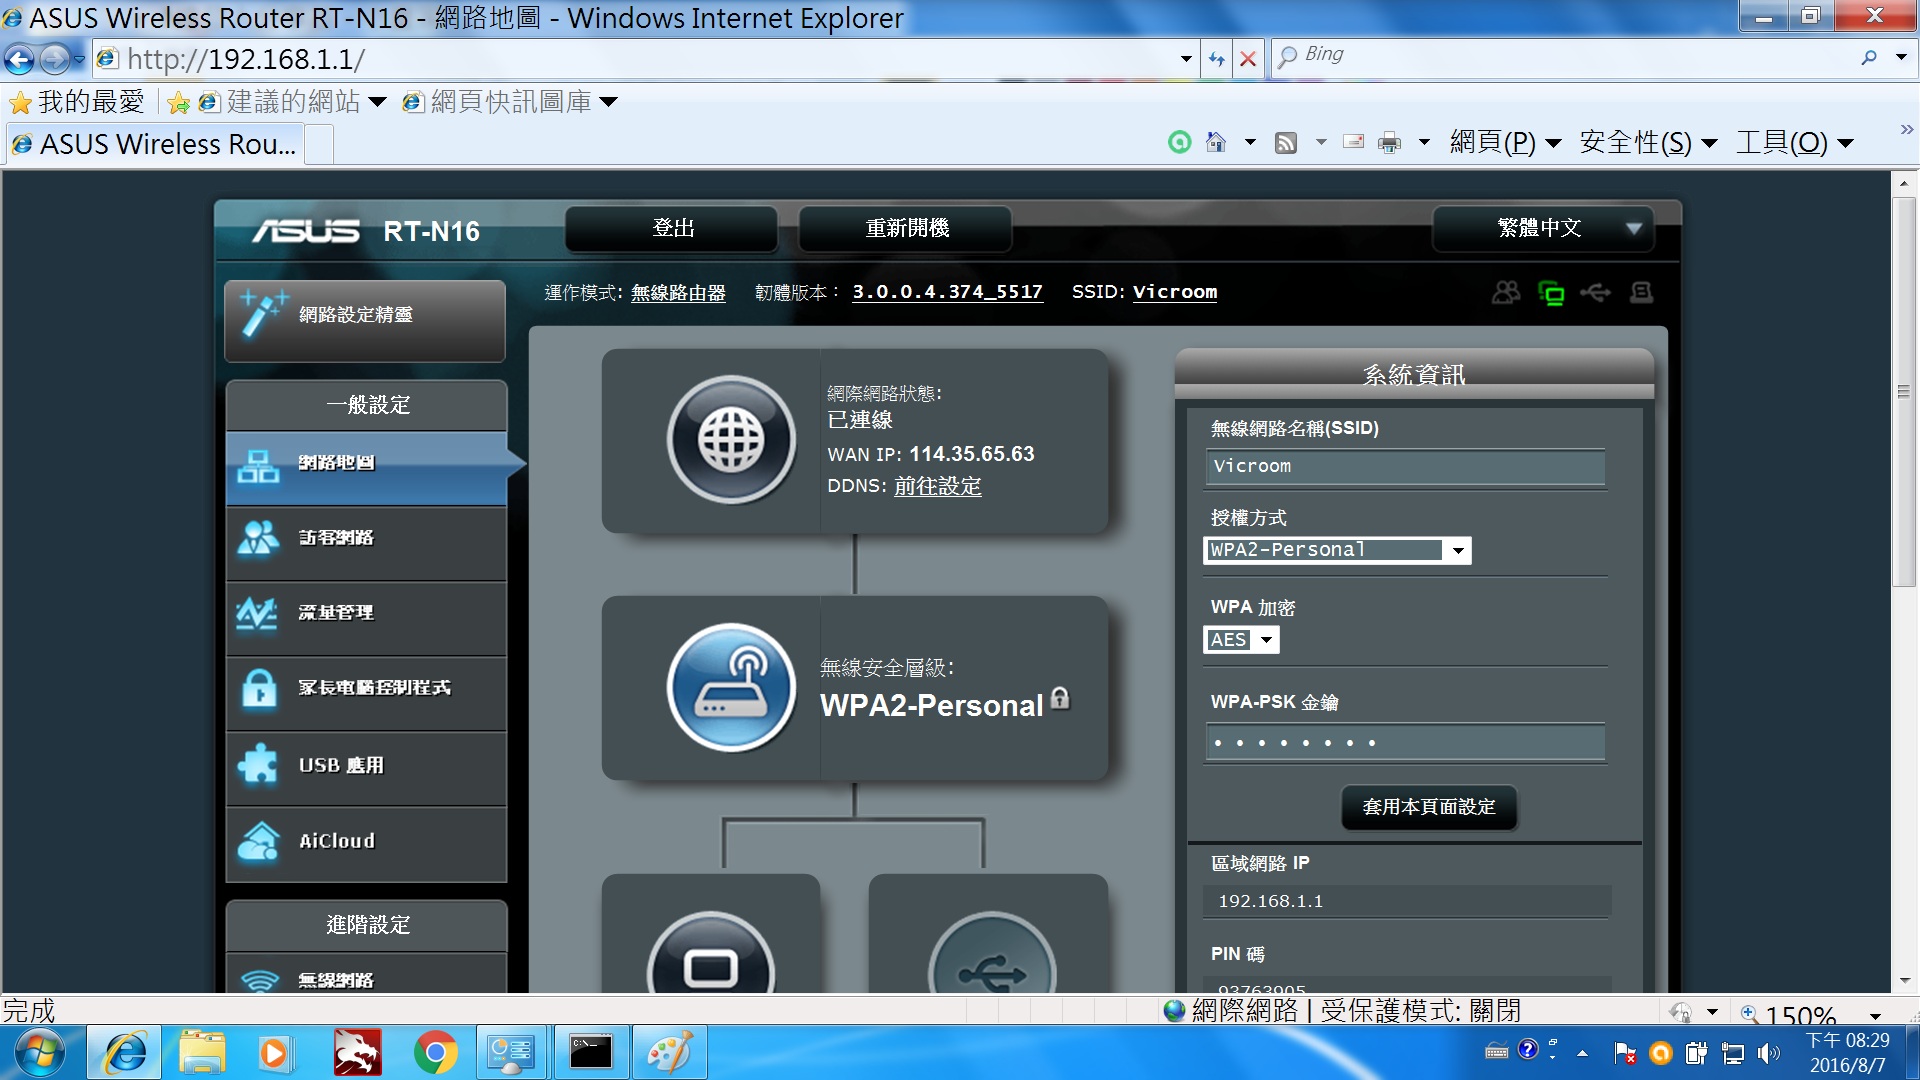Open Windows Explorer folder from taskbar
The image size is (1920, 1080).
pos(202,1053)
